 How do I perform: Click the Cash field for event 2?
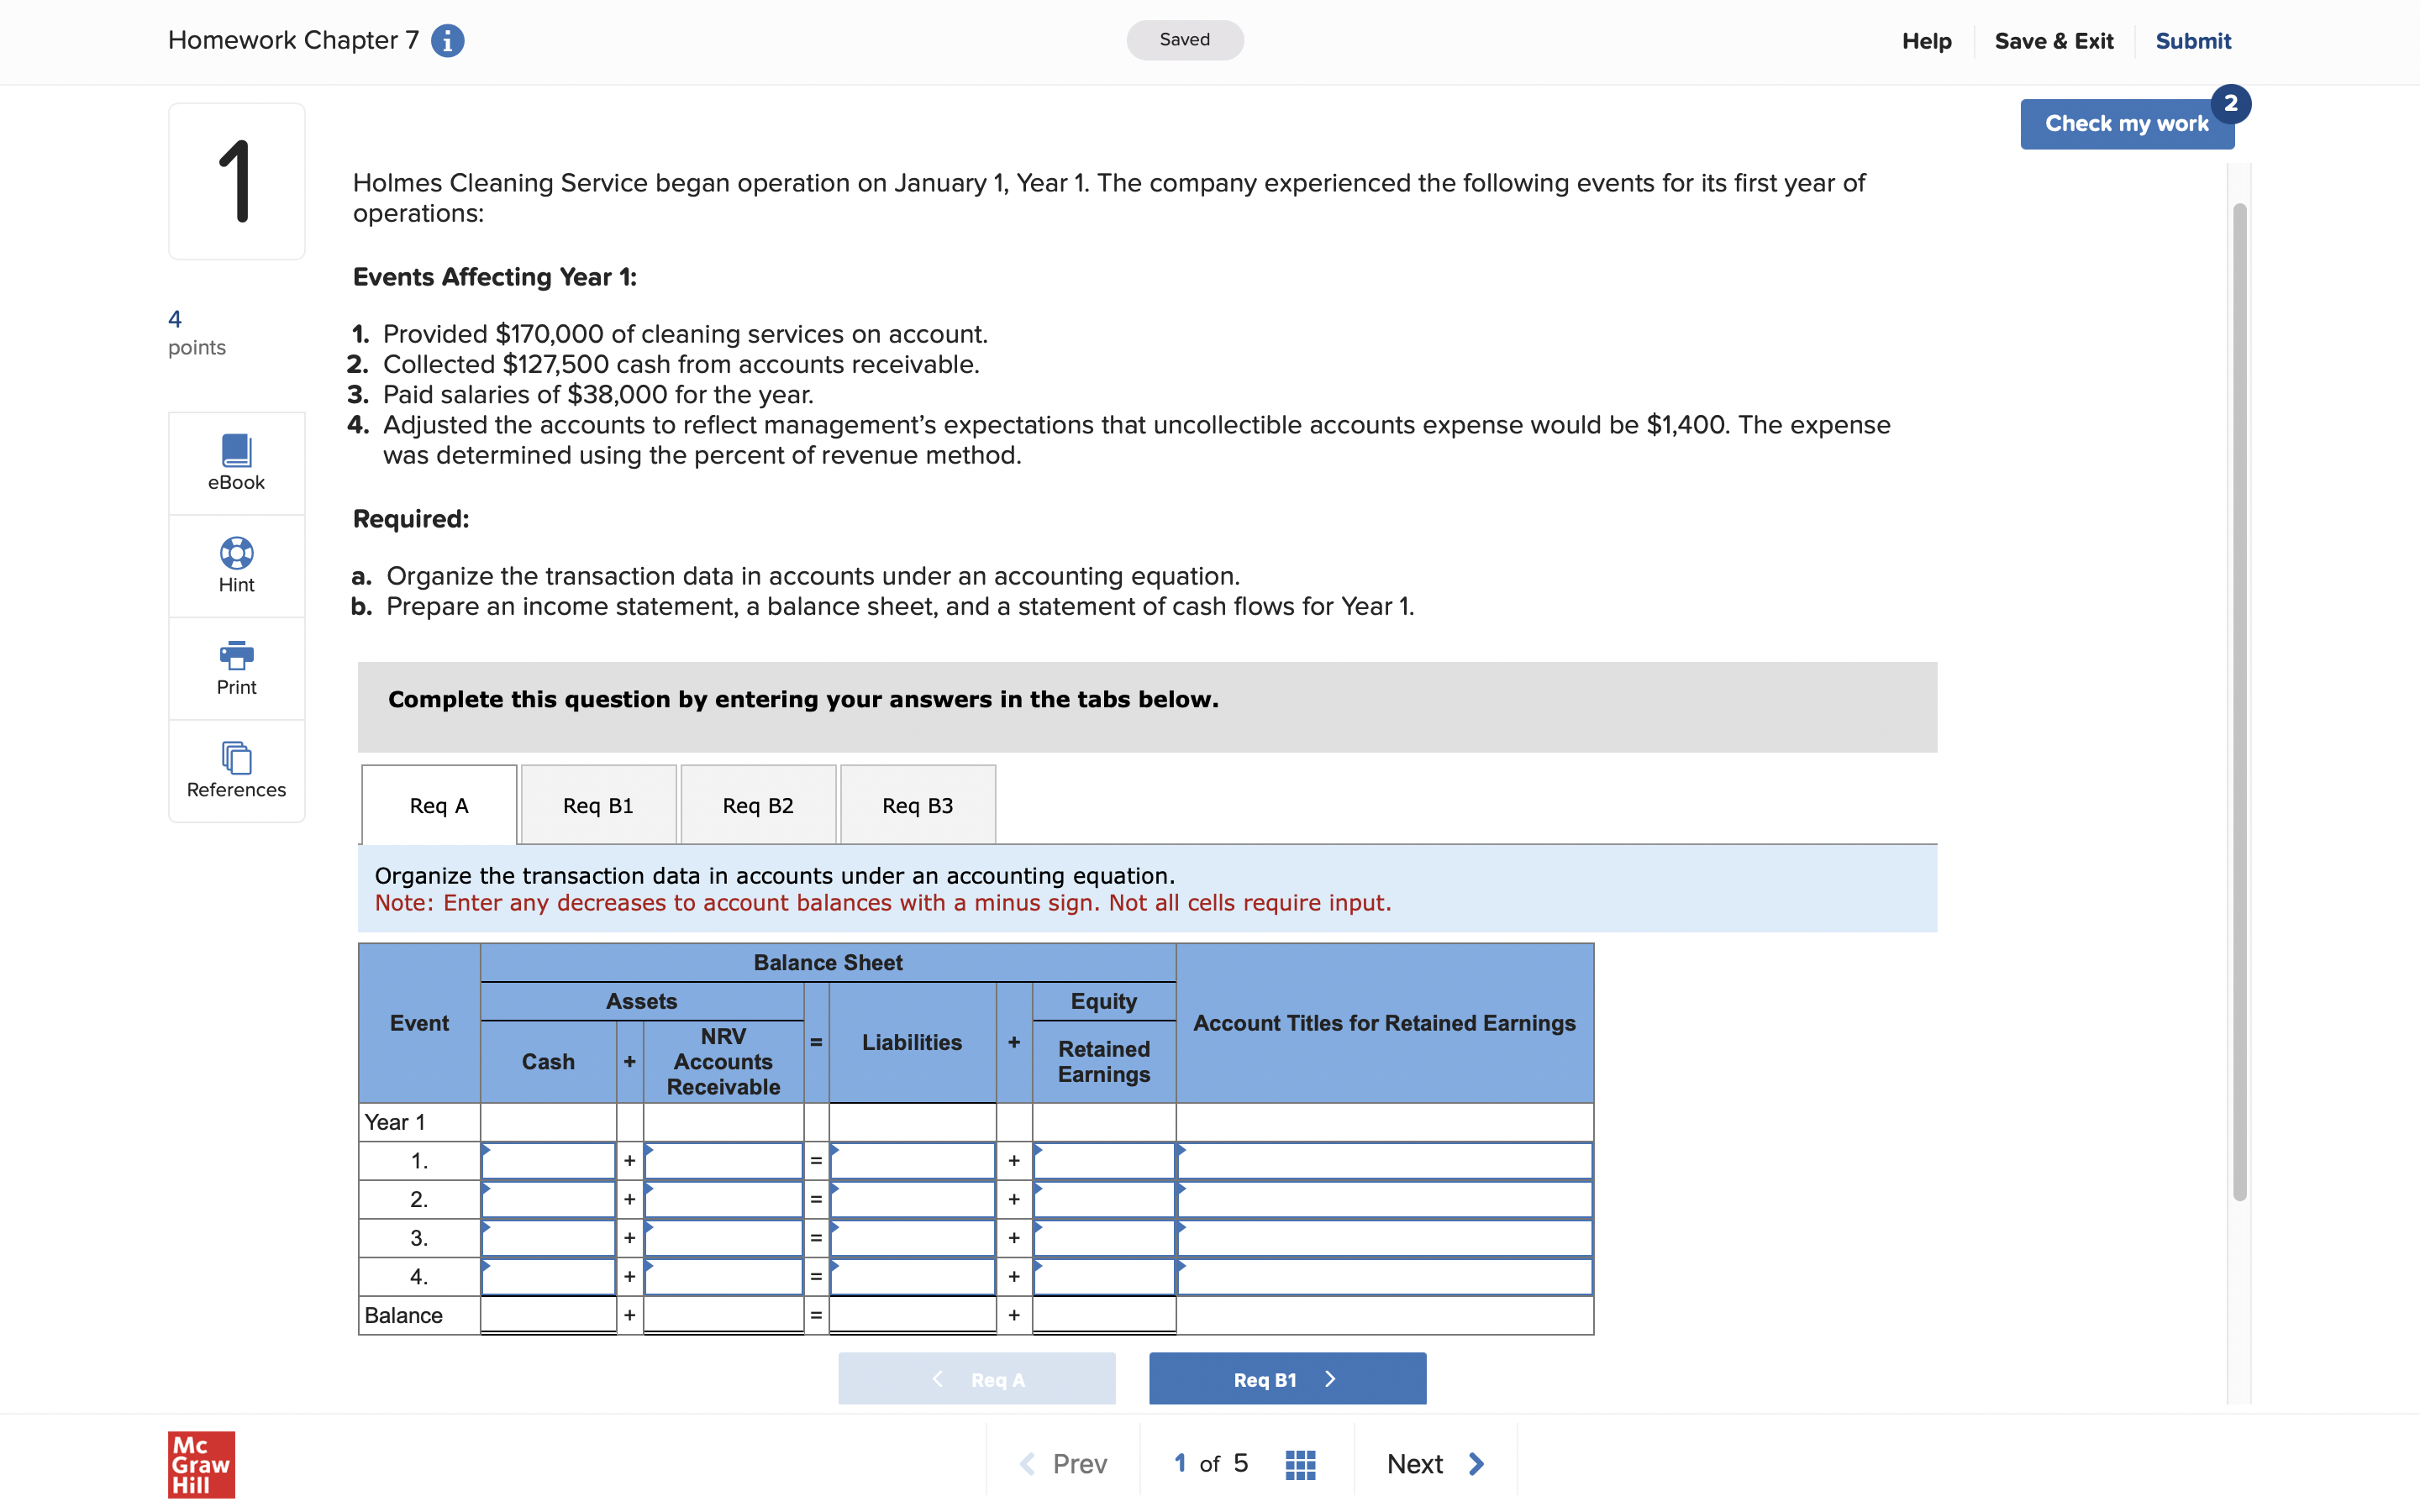point(548,1199)
